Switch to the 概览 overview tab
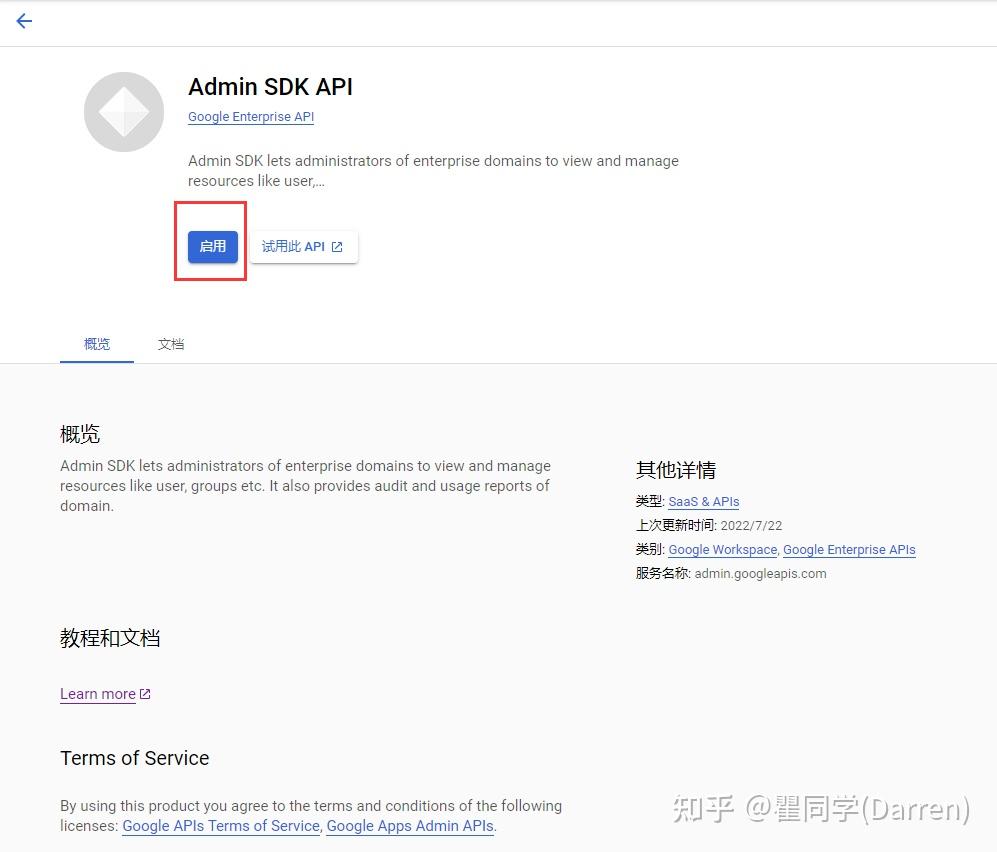997x852 pixels. coord(96,344)
